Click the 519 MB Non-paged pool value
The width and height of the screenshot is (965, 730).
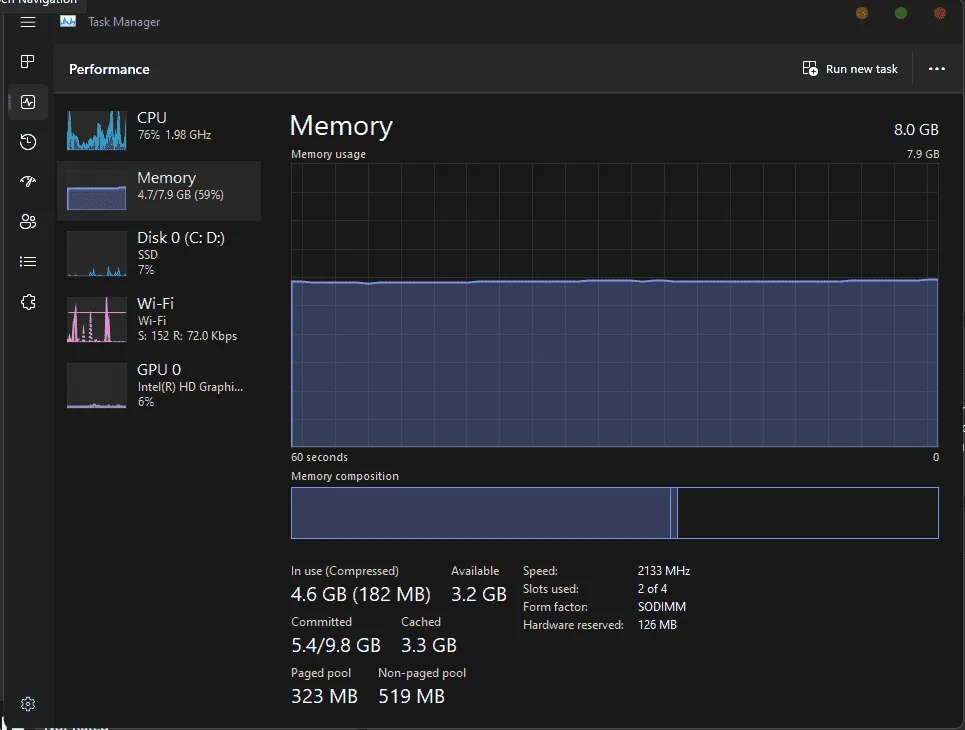pyautogui.click(x=411, y=696)
